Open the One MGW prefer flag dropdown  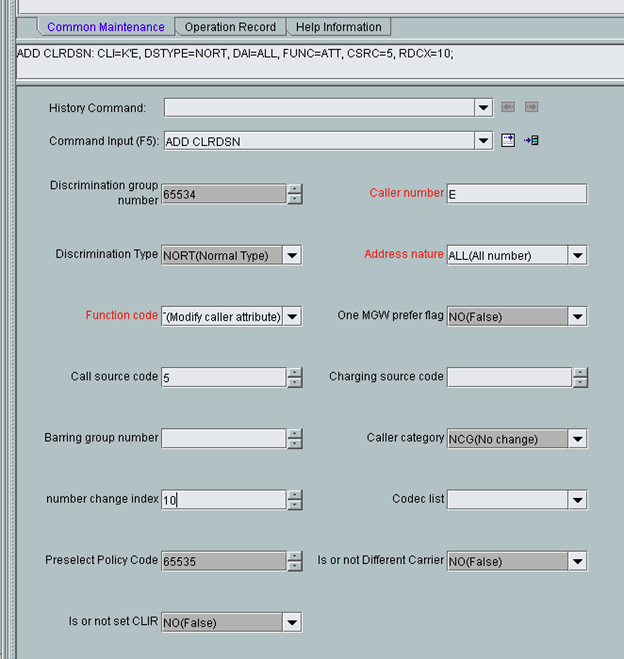(577, 316)
